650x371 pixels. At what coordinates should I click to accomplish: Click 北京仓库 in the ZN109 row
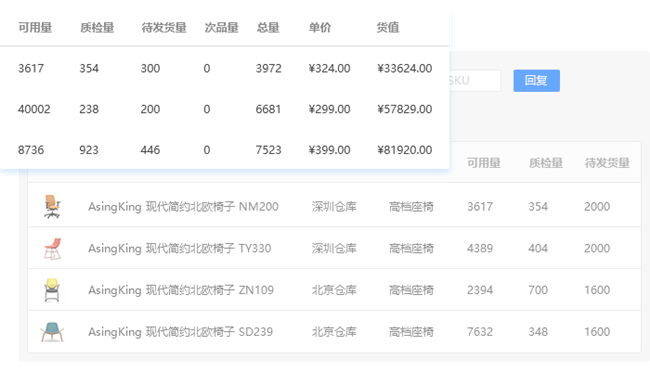click(334, 290)
